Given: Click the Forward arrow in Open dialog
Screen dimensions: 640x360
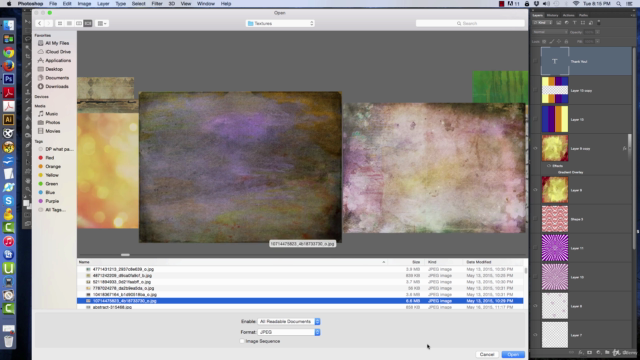Looking at the screenshot, I should (48, 23).
